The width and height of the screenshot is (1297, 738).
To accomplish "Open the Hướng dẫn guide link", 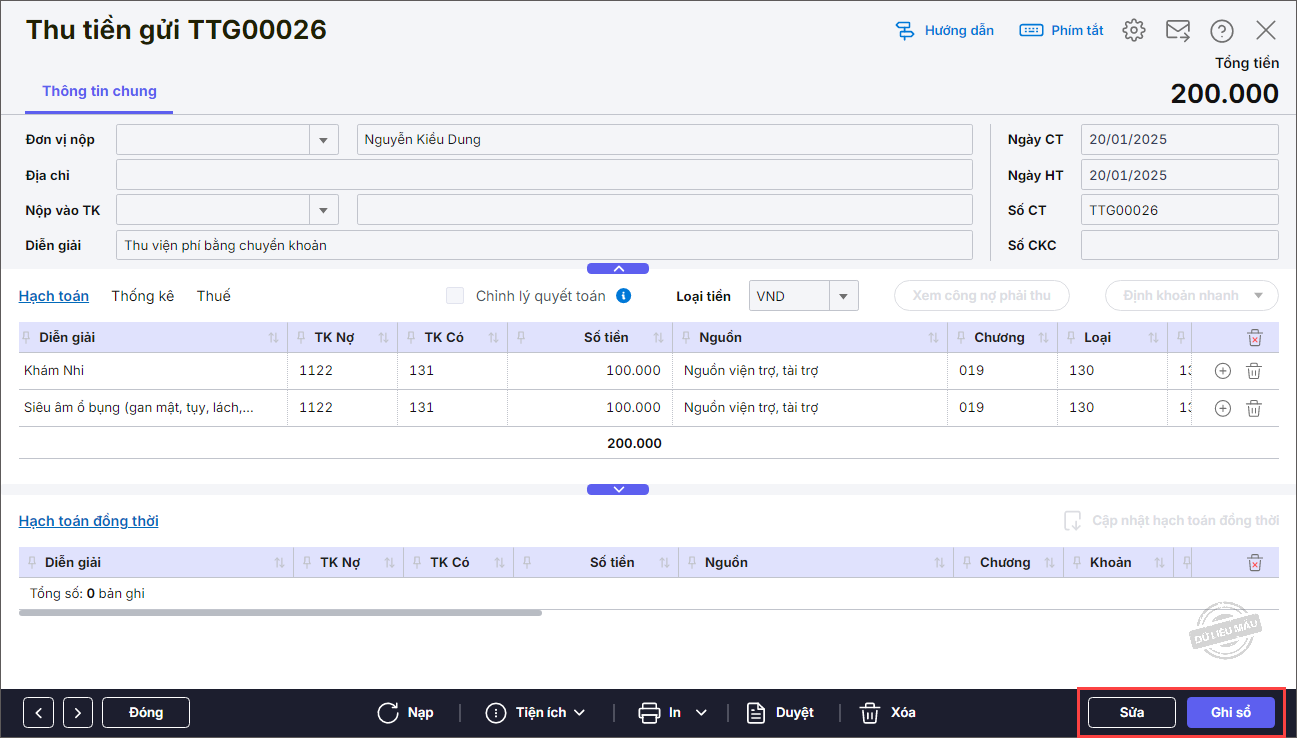I will [945, 30].
